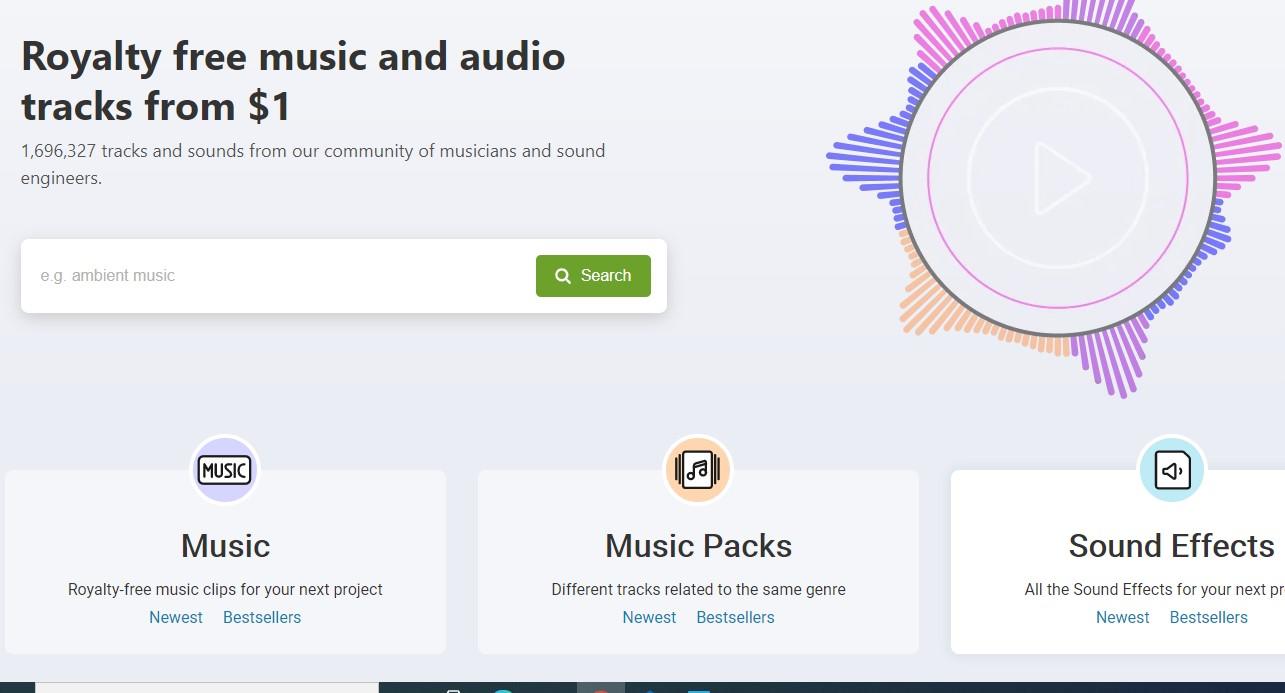Viewport: 1285px width, 693px height.
Task: Click 'Royalty-free music clips for your next project' text
Action: (225, 589)
